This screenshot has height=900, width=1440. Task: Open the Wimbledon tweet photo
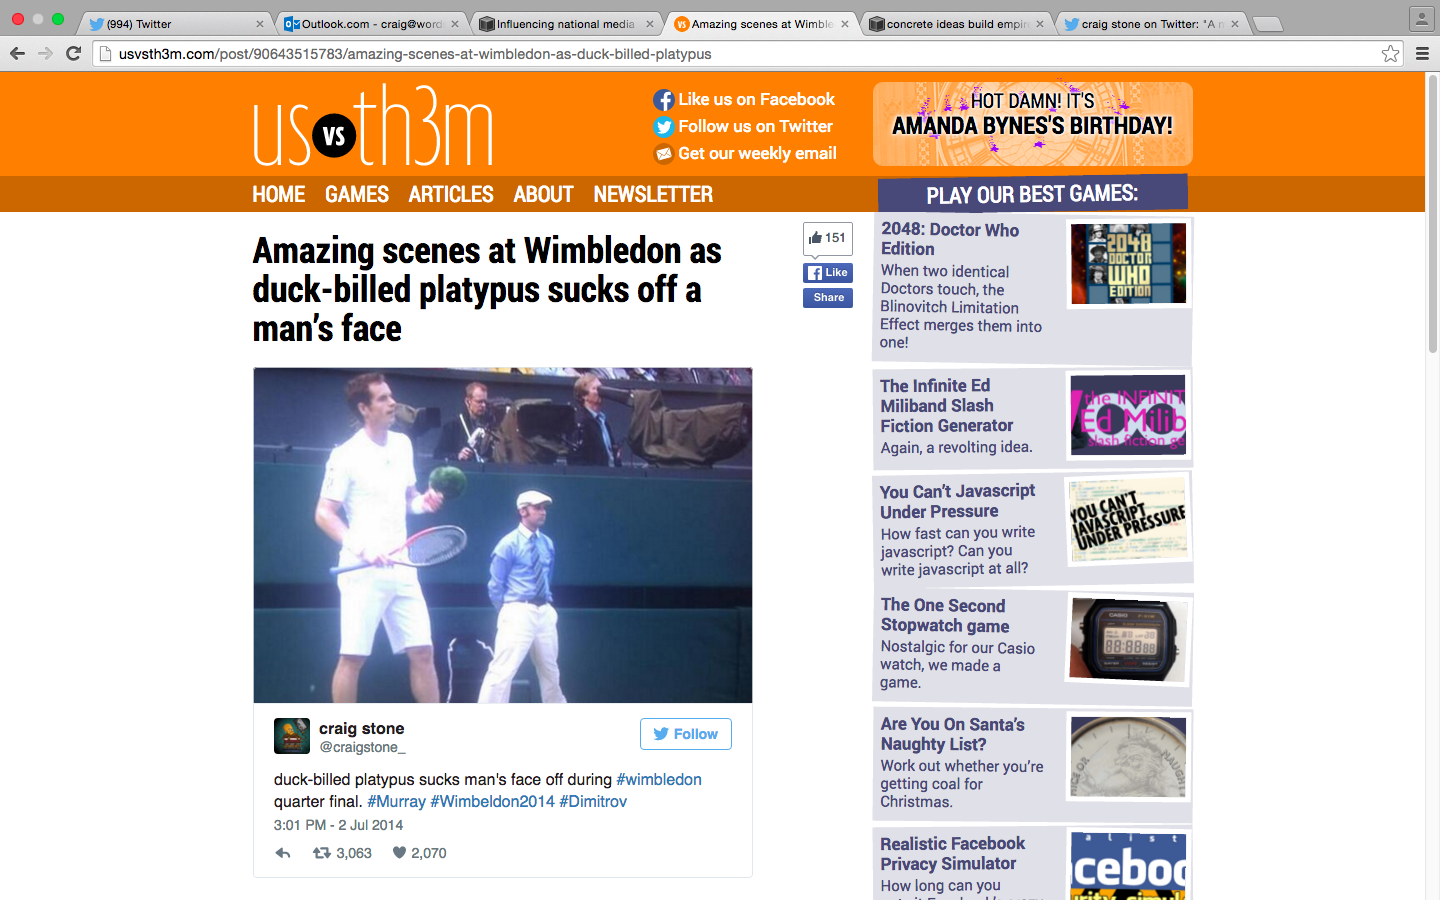(x=503, y=535)
